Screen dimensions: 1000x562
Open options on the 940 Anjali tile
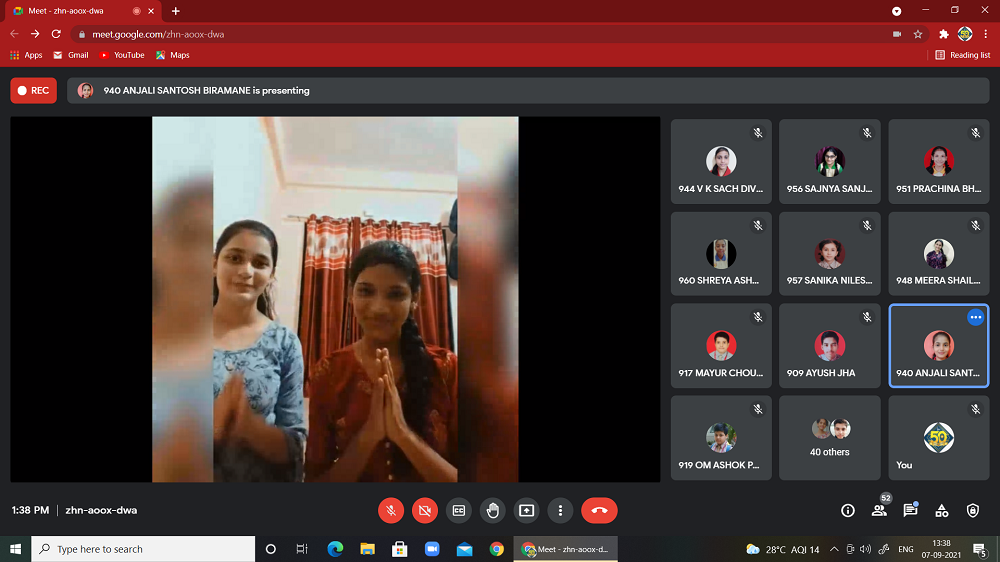click(x=975, y=317)
